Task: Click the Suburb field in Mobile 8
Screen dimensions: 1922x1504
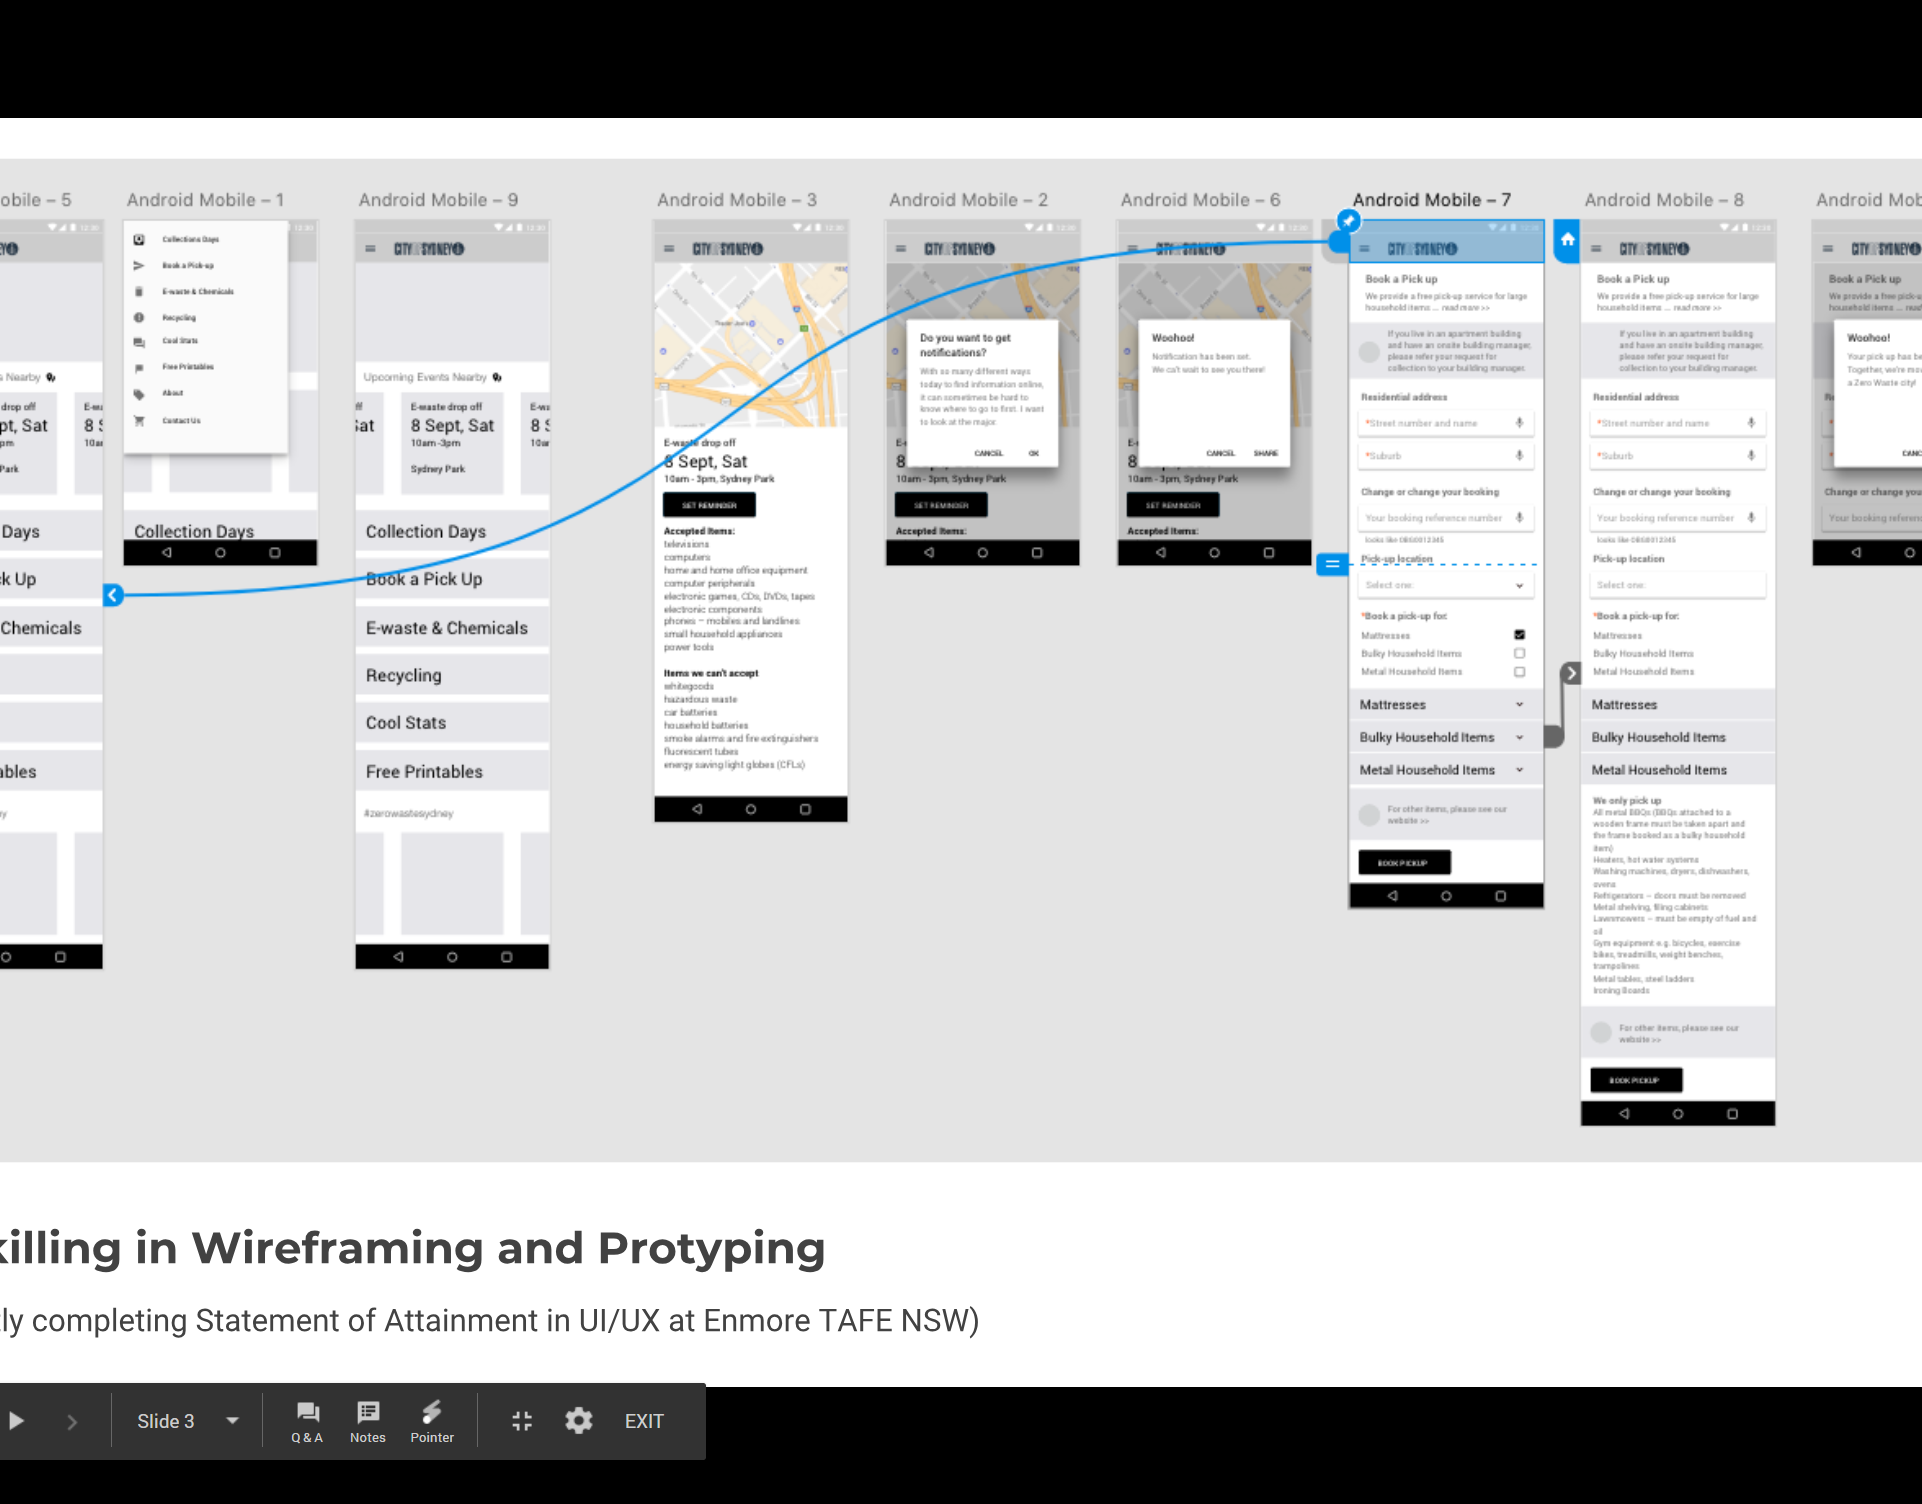Action: (1677, 455)
